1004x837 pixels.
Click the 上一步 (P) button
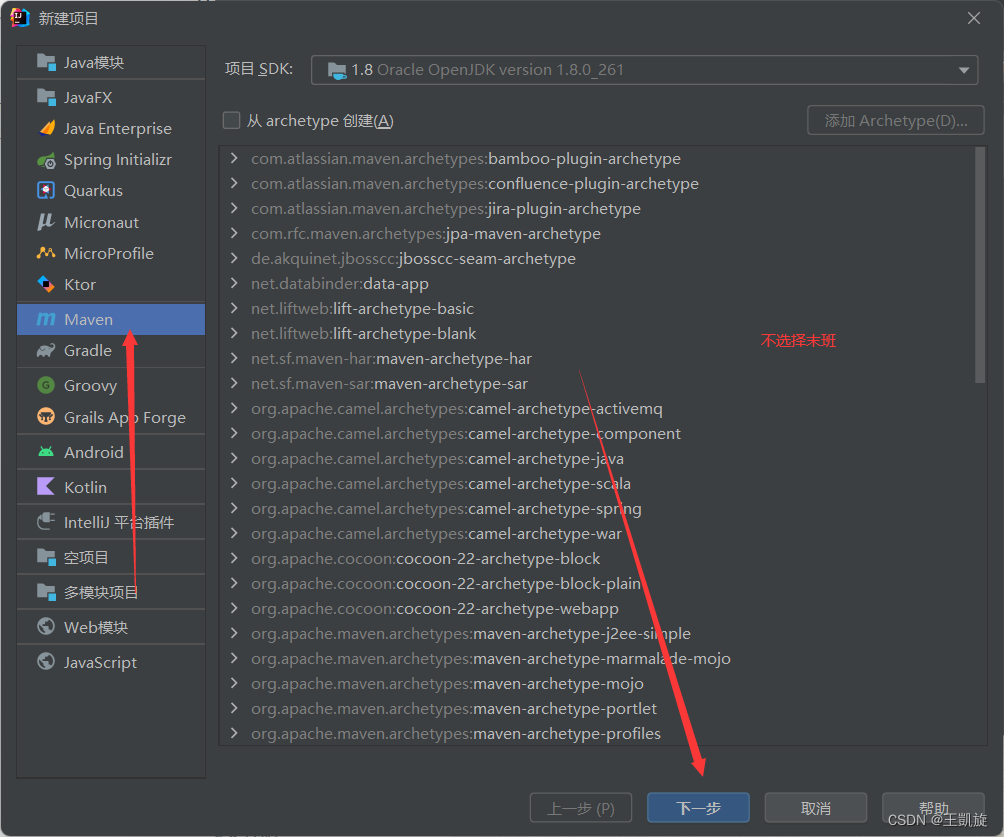581,808
